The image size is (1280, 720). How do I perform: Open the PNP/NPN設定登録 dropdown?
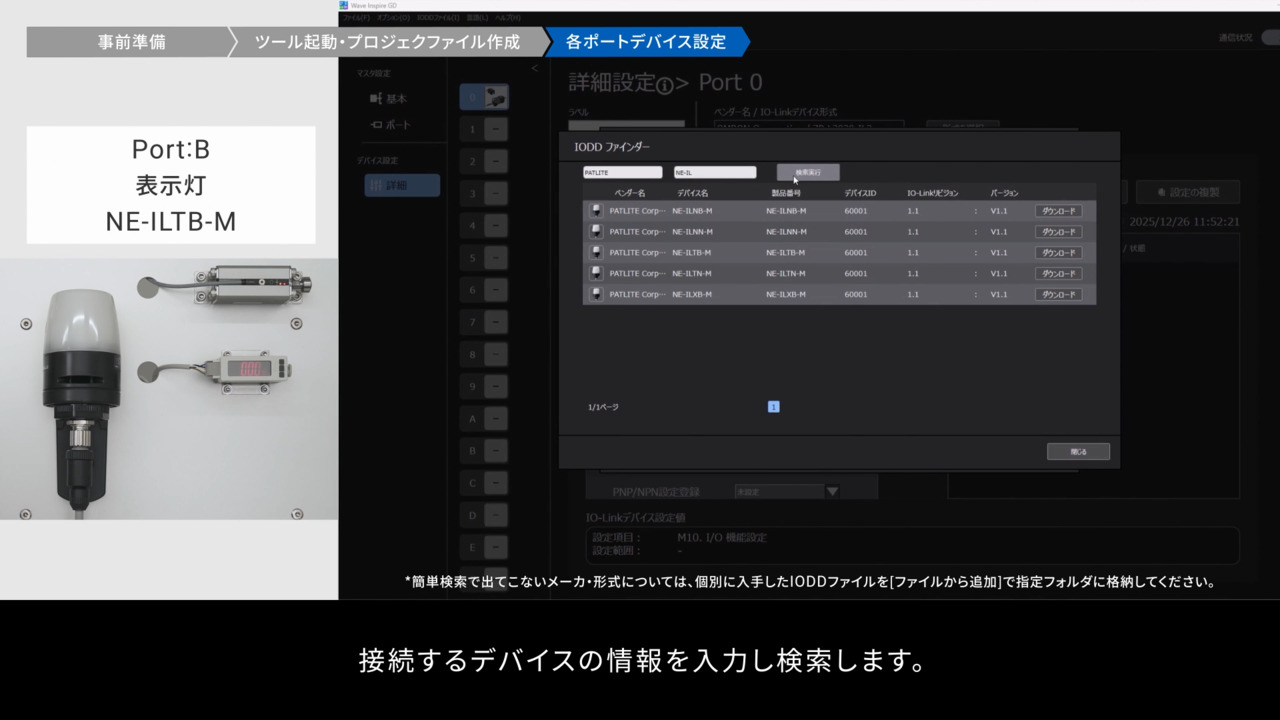pos(830,491)
